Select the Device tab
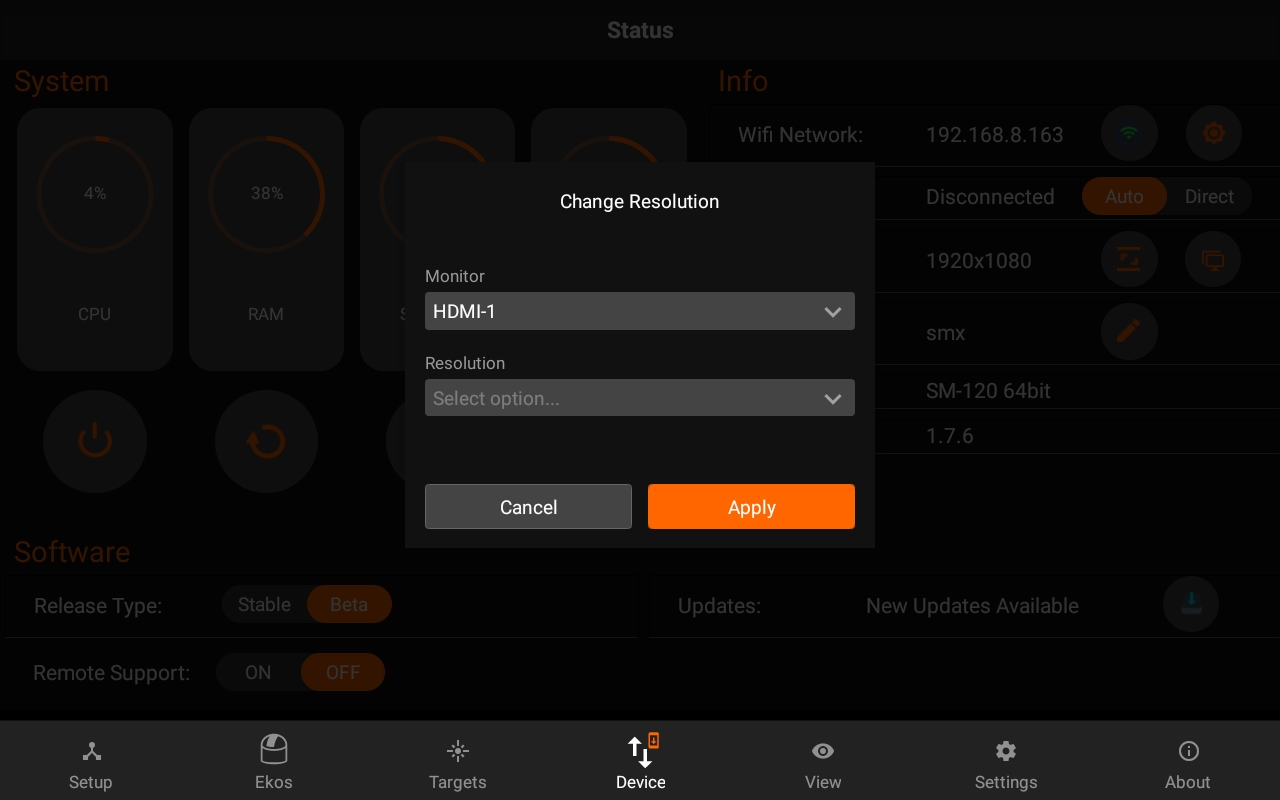This screenshot has height=800, width=1280. click(x=640, y=765)
